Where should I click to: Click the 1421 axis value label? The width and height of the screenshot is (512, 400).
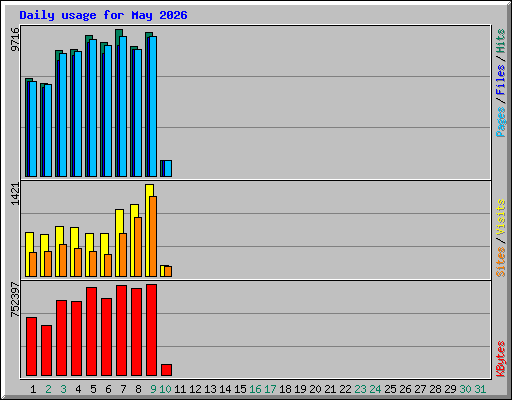tap(15, 194)
